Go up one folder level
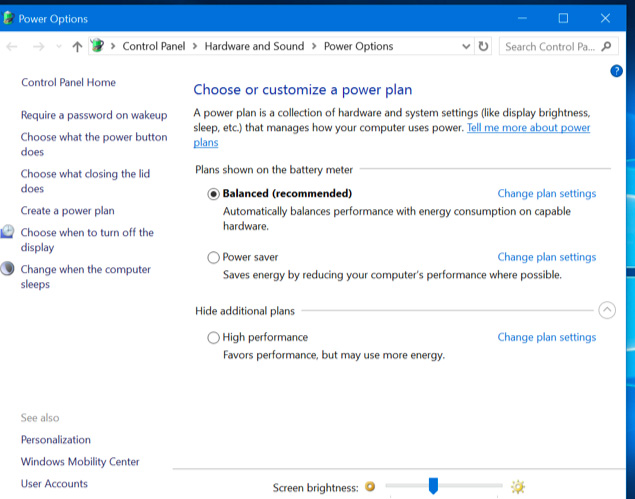This screenshot has height=499, width=635. coord(77,47)
